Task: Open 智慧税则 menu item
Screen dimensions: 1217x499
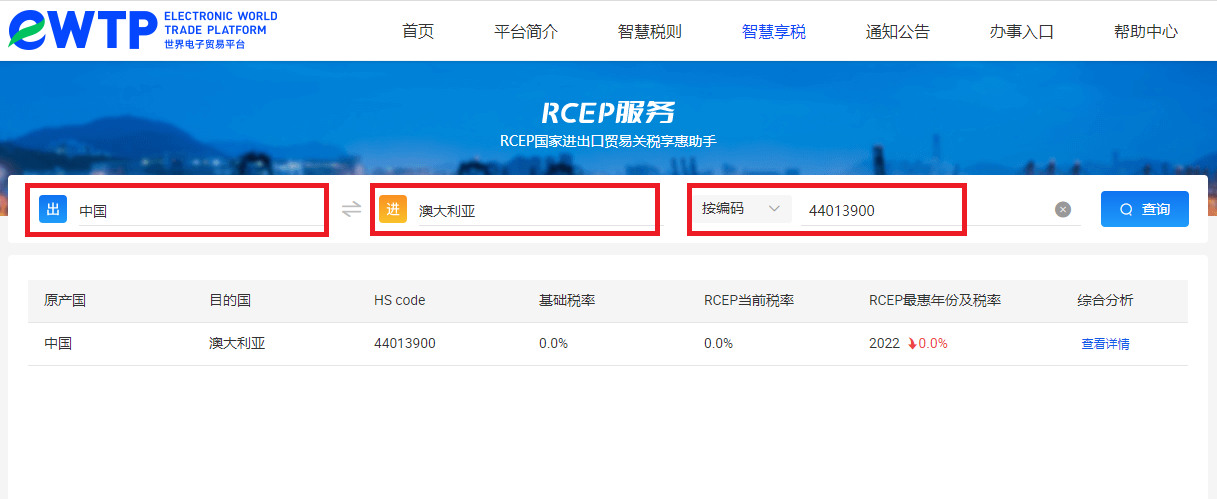Action: click(x=650, y=31)
